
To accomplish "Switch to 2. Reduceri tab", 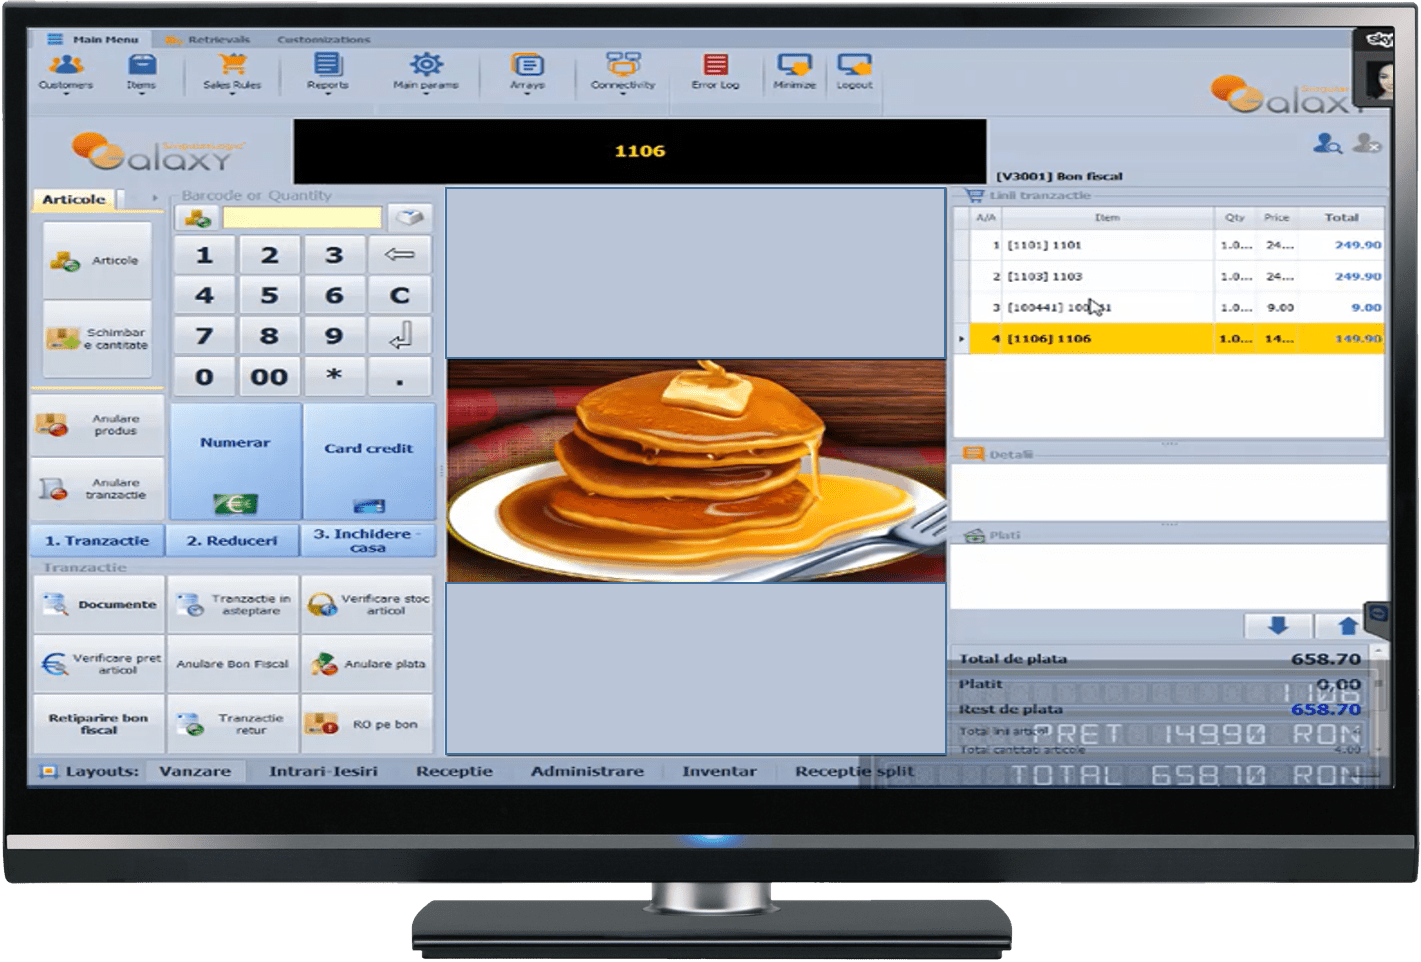I will point(232,540).
